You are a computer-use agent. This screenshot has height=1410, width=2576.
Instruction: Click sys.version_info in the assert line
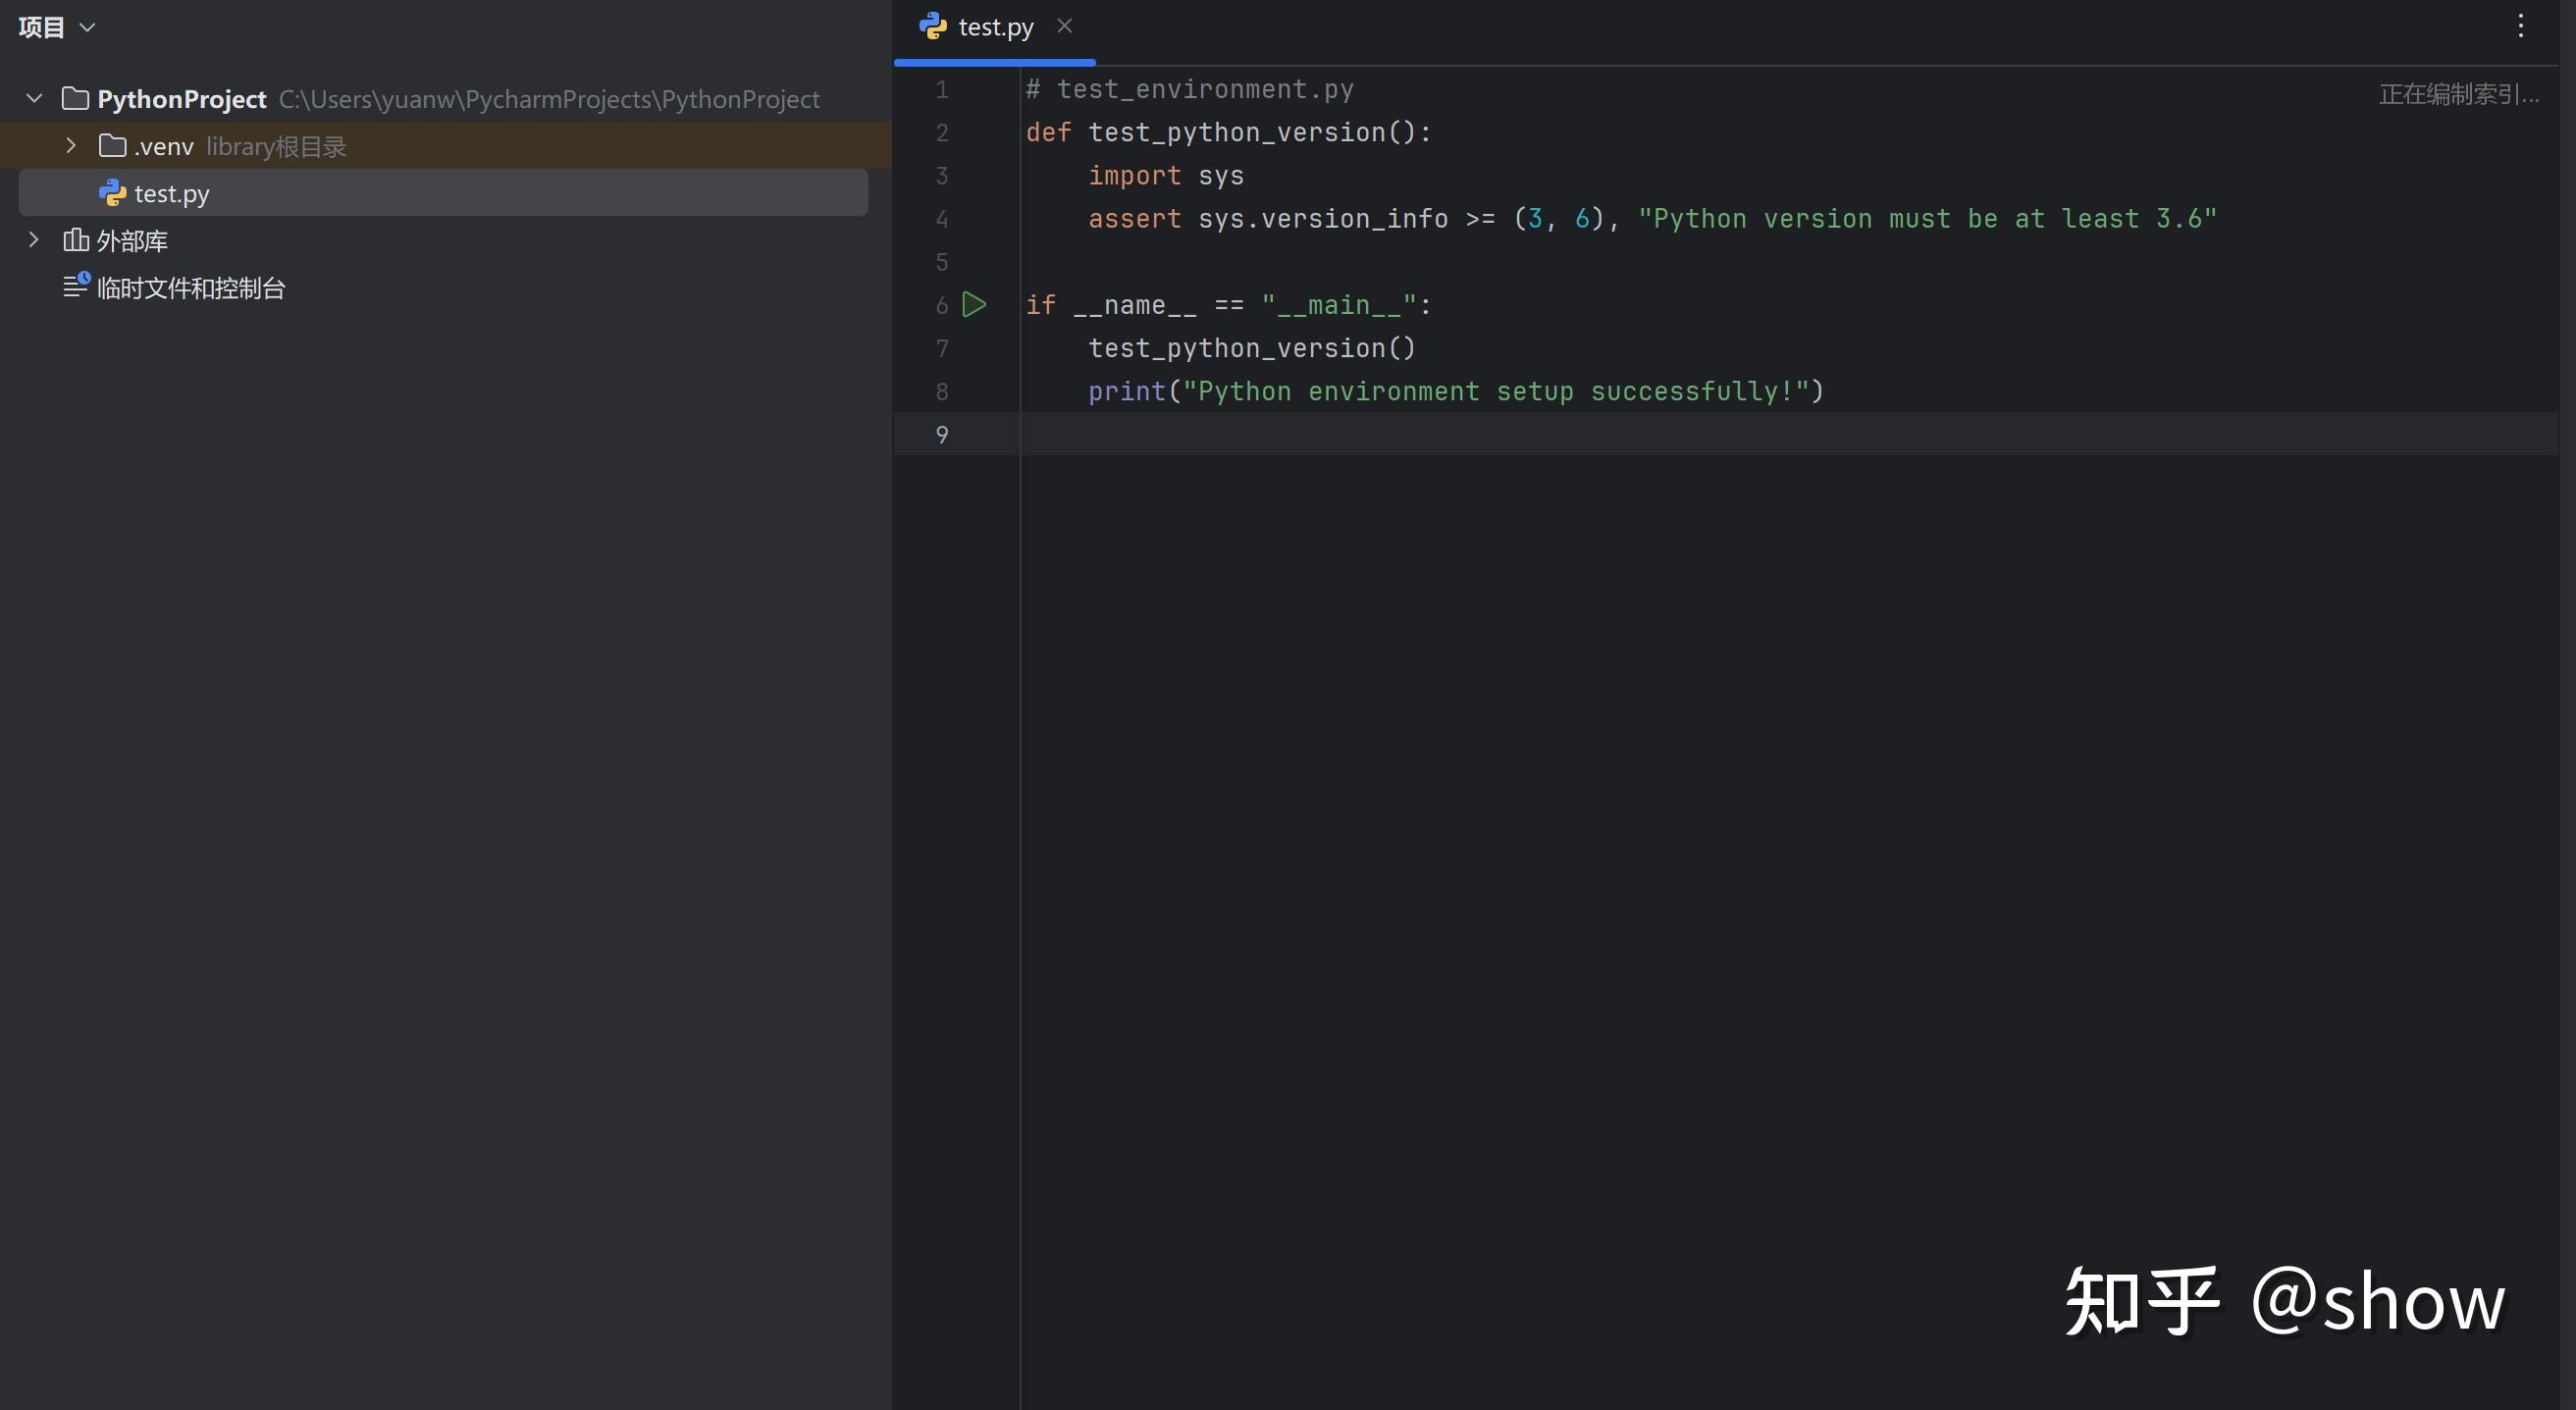click(x=1323, y=219)
